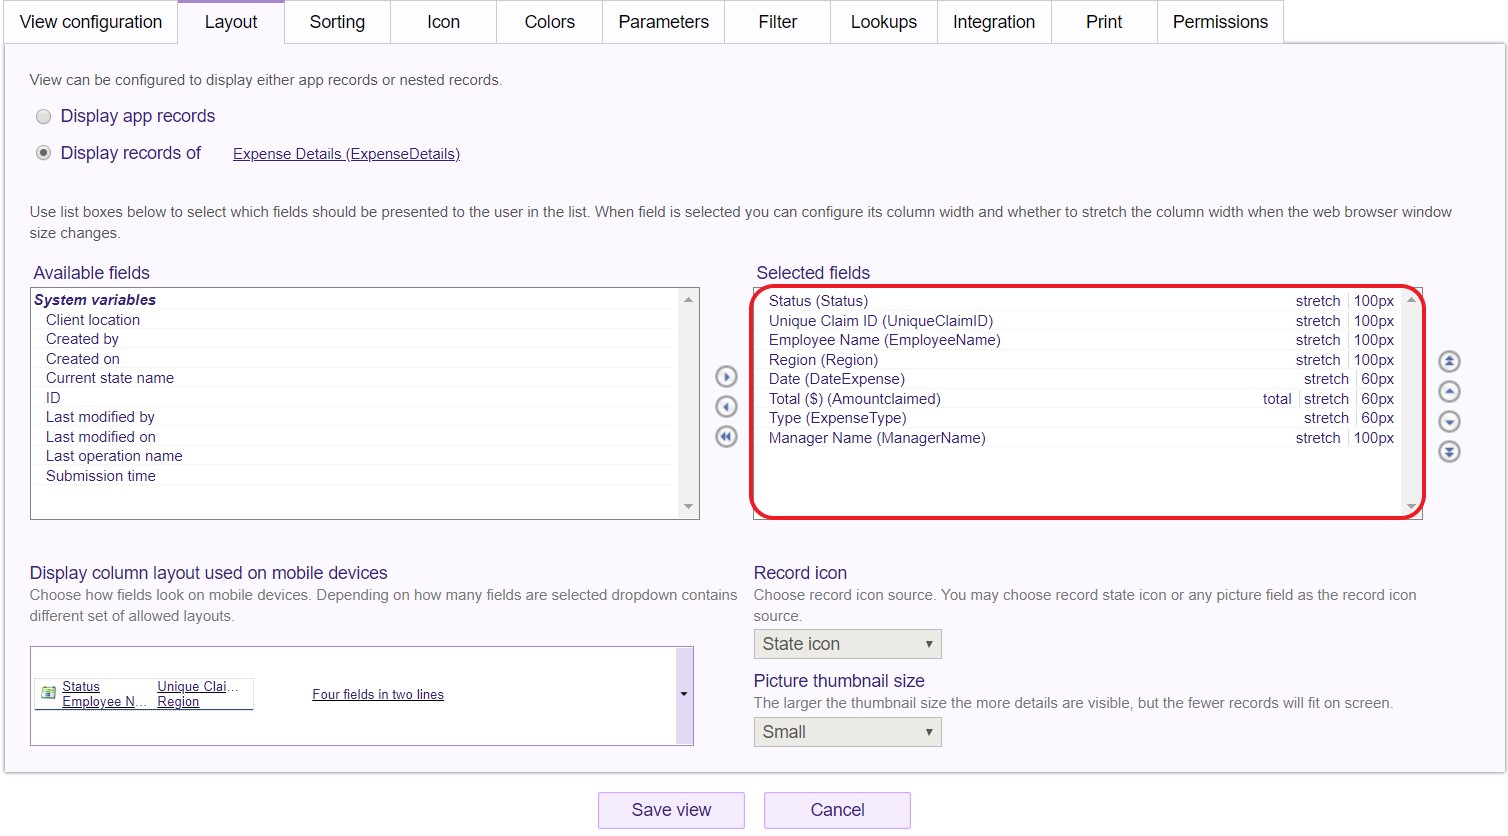Open the Expense Details (ExpenseDetails) link
This screenshot has width=1508, height=836.
click(346, 154)
